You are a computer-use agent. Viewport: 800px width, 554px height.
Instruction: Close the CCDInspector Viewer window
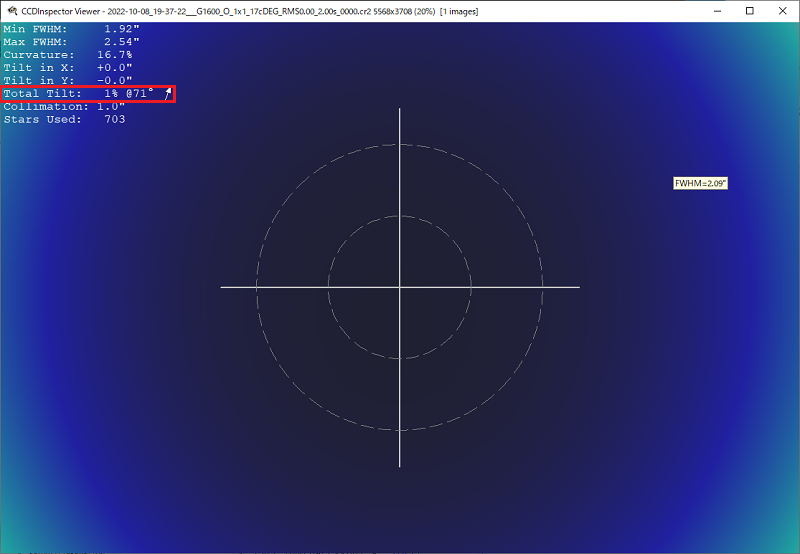pos(783,11)
